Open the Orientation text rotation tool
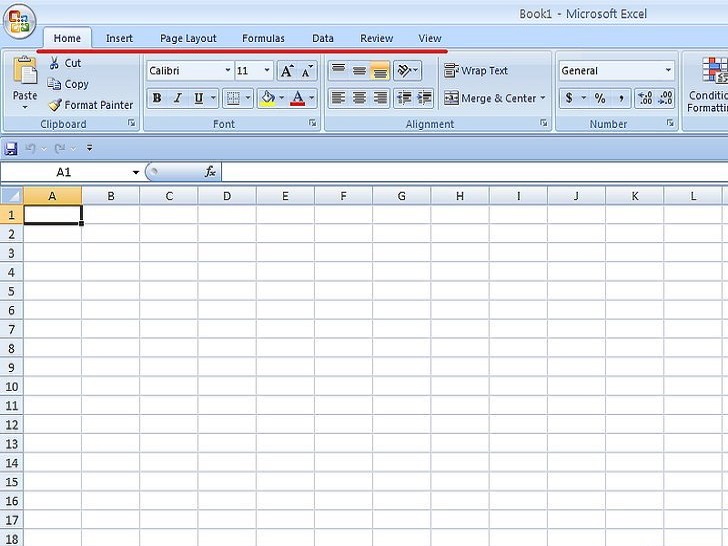Screen dimensions: 728x546 (407, 71)
